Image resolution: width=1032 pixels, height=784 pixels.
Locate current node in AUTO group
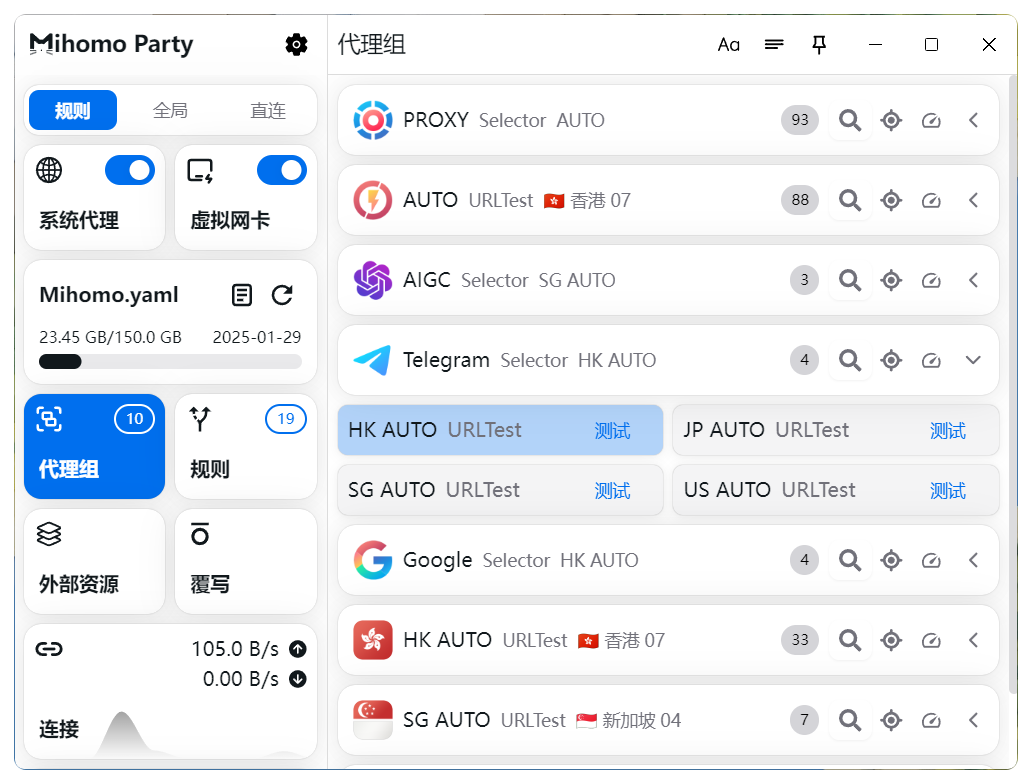[x=891, y=200]
